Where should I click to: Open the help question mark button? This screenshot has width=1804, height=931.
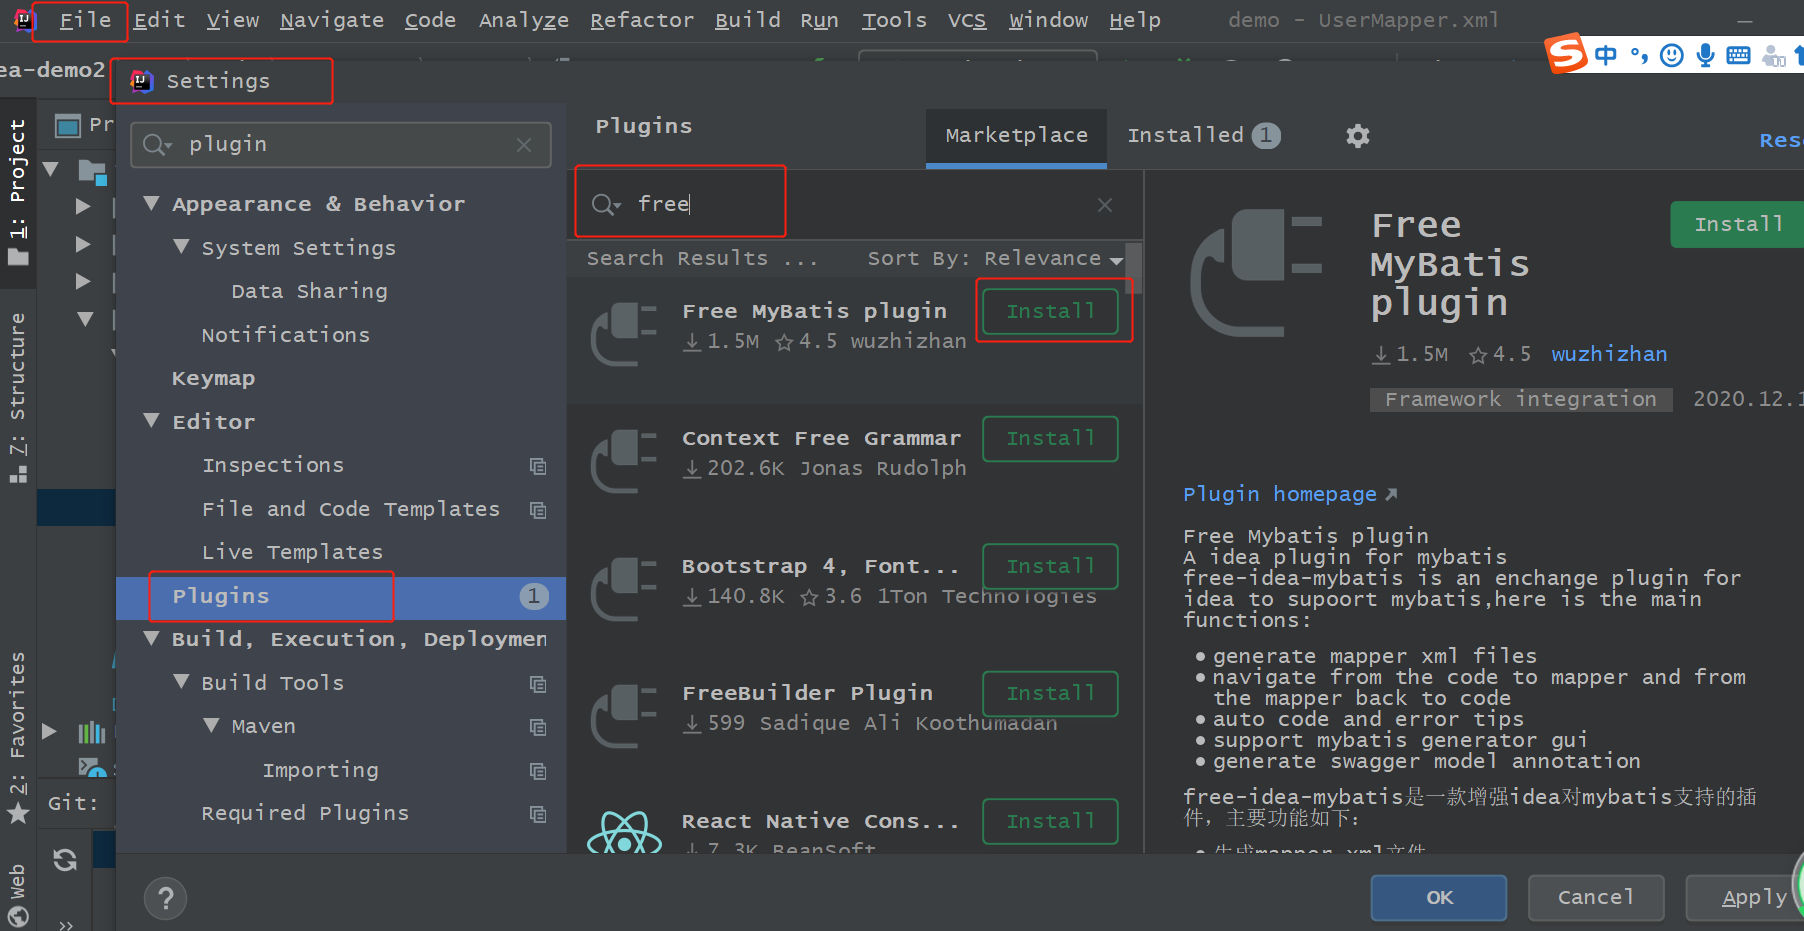pos(166,898)
